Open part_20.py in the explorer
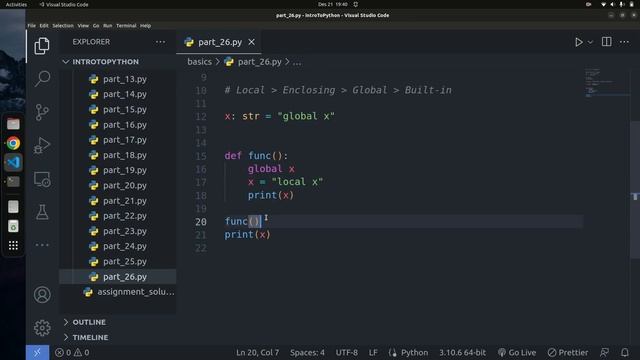 pos(125,186)
